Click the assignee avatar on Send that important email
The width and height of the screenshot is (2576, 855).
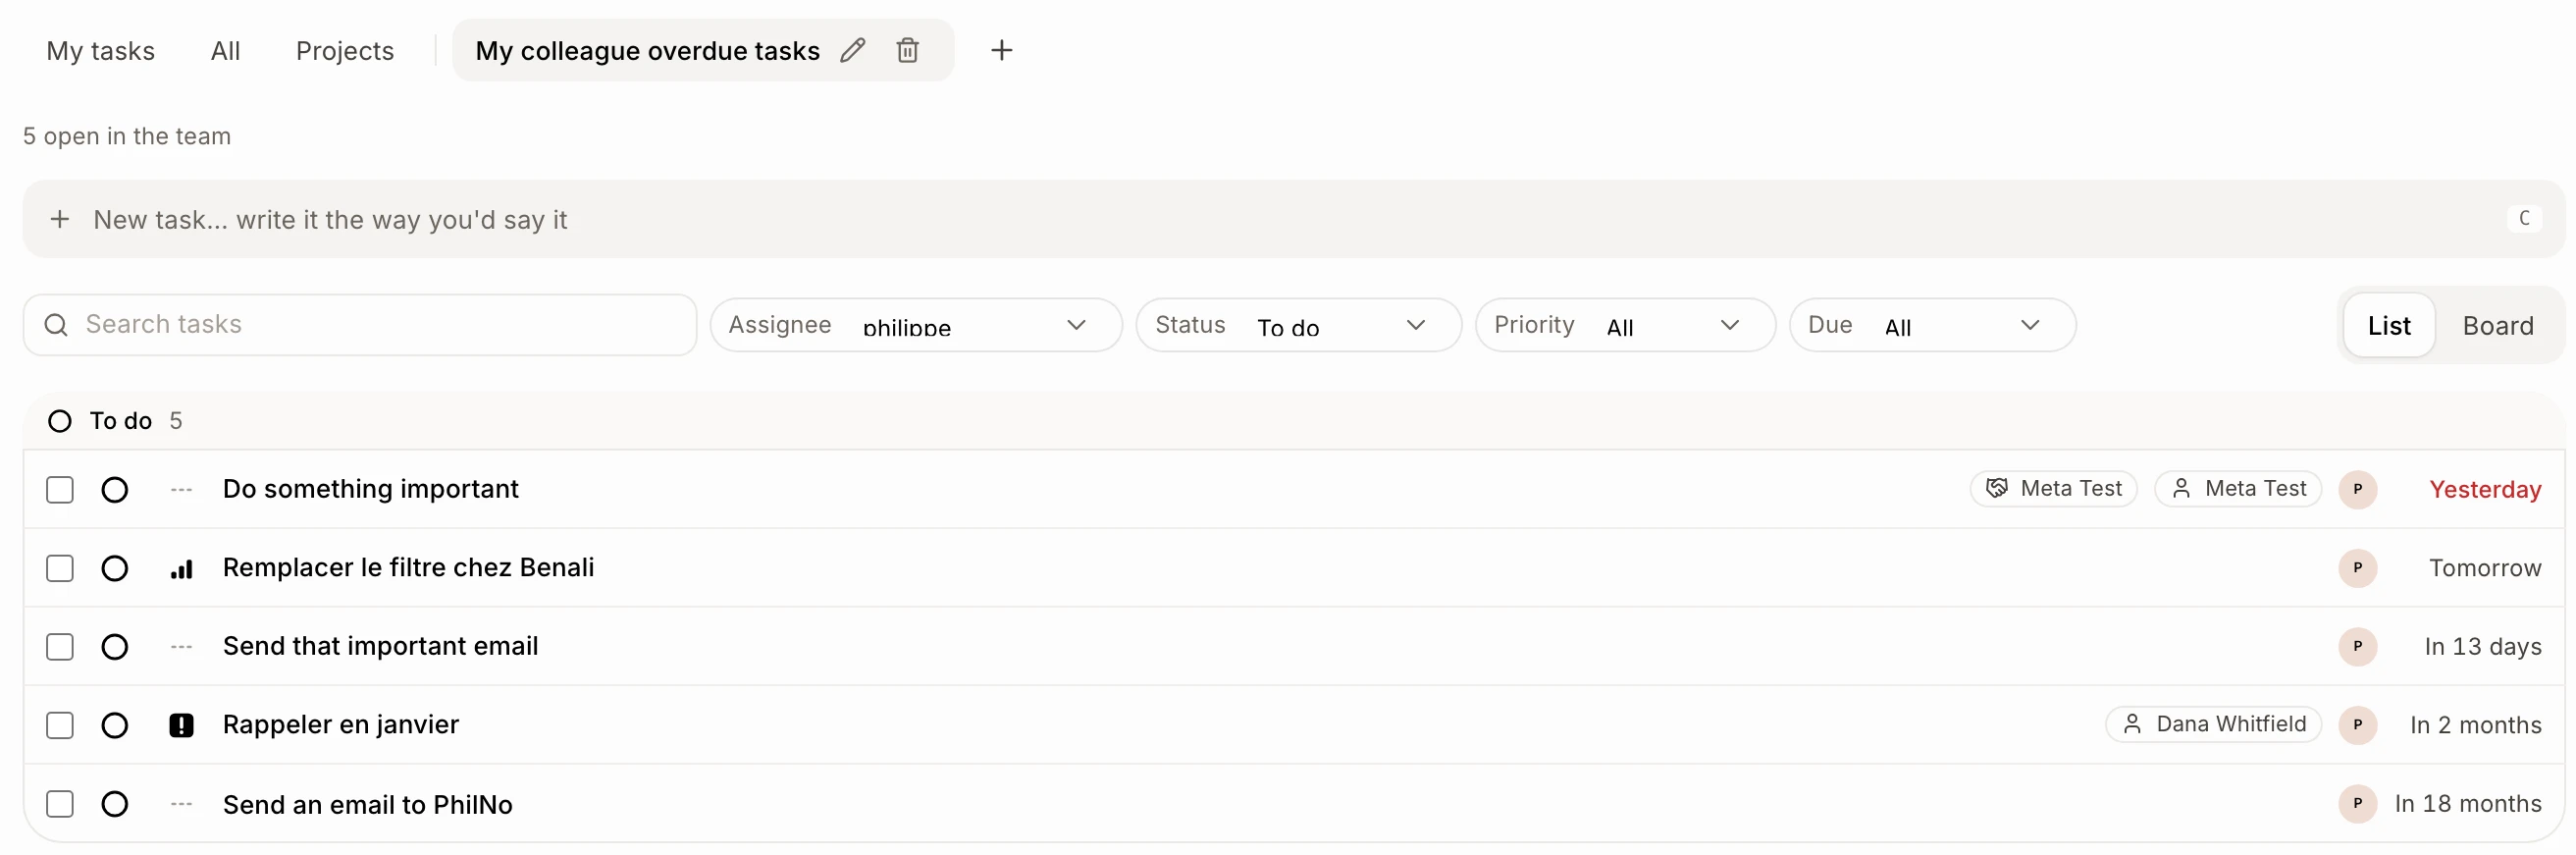(x=2357, y=646)
